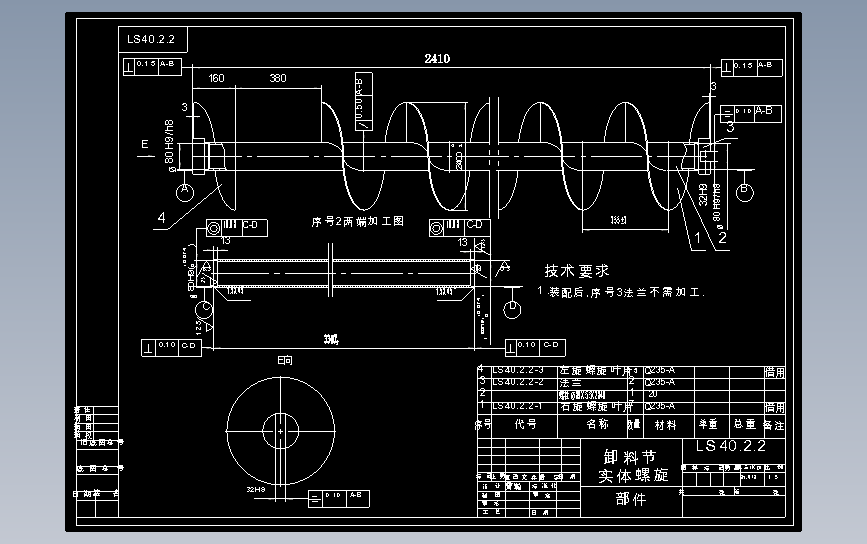The image size is (867, 544).
Task: Click the balloon number 2 near right end
Action: click(722, 238)
